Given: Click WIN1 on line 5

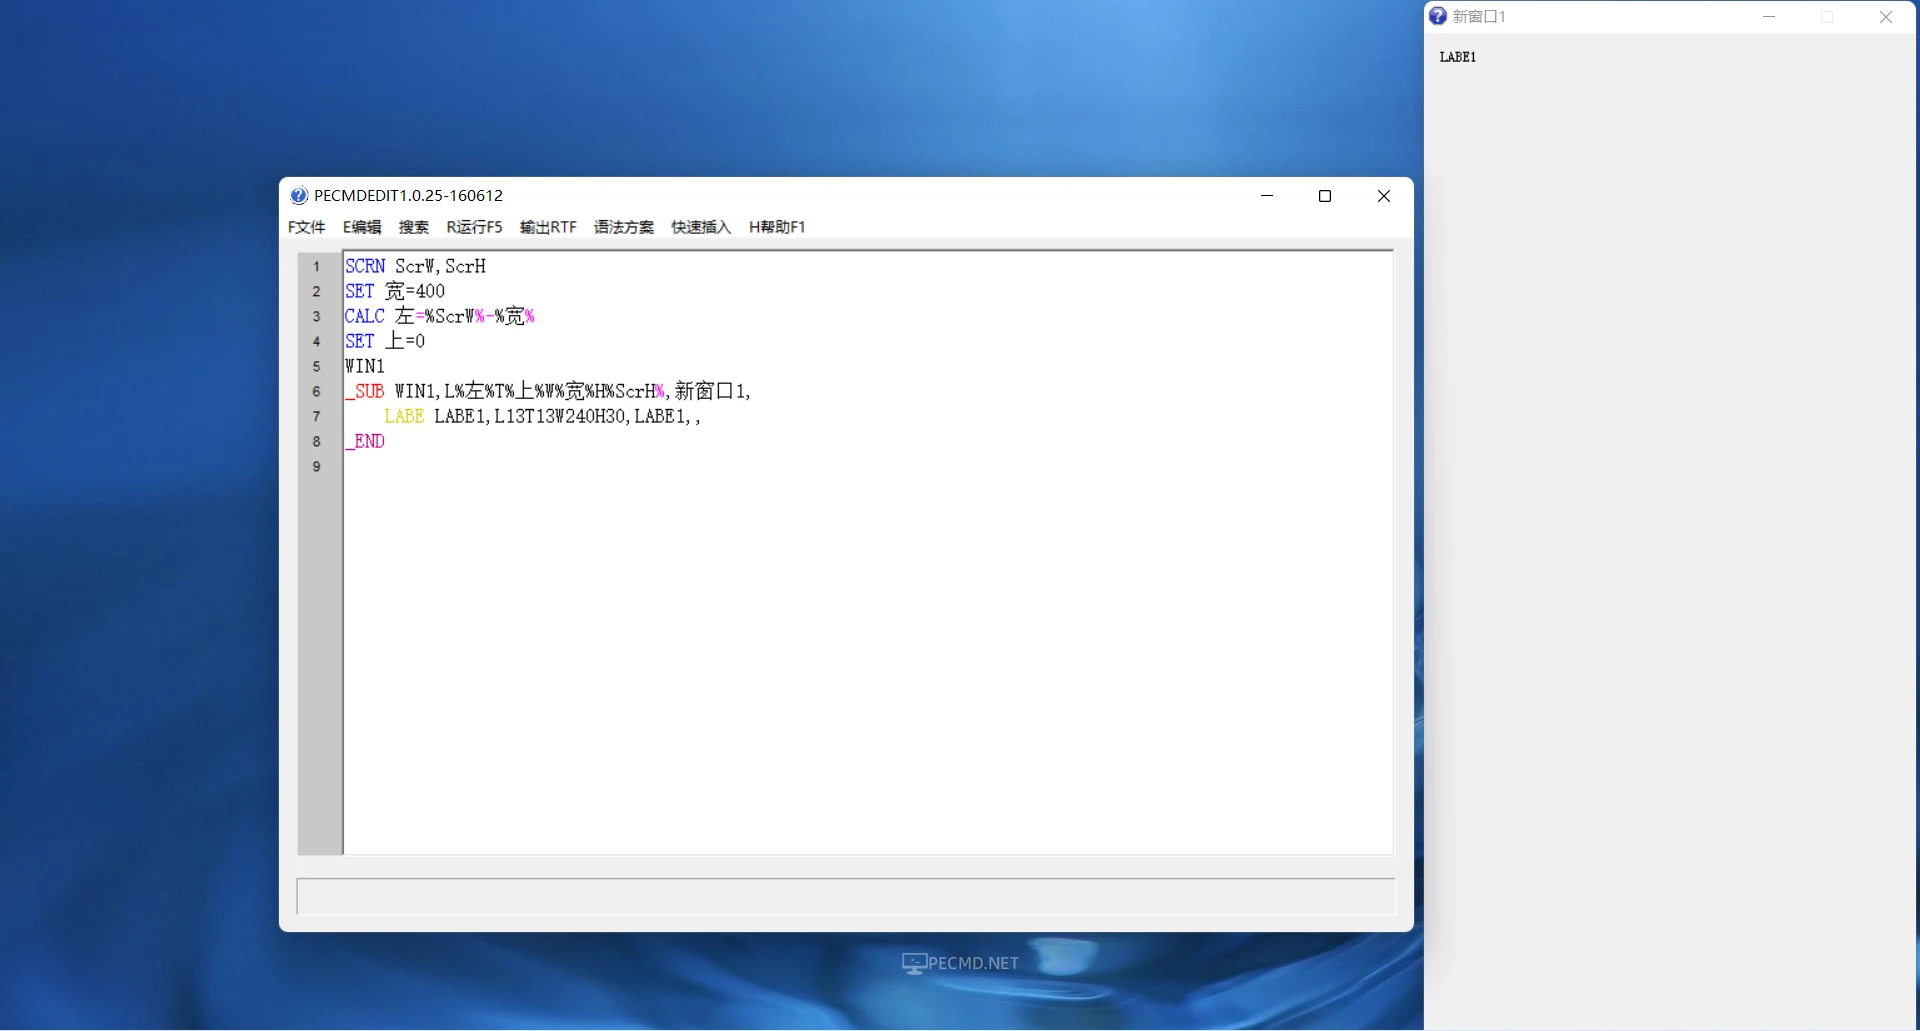Looking at the screenshot, I should 365,366.
